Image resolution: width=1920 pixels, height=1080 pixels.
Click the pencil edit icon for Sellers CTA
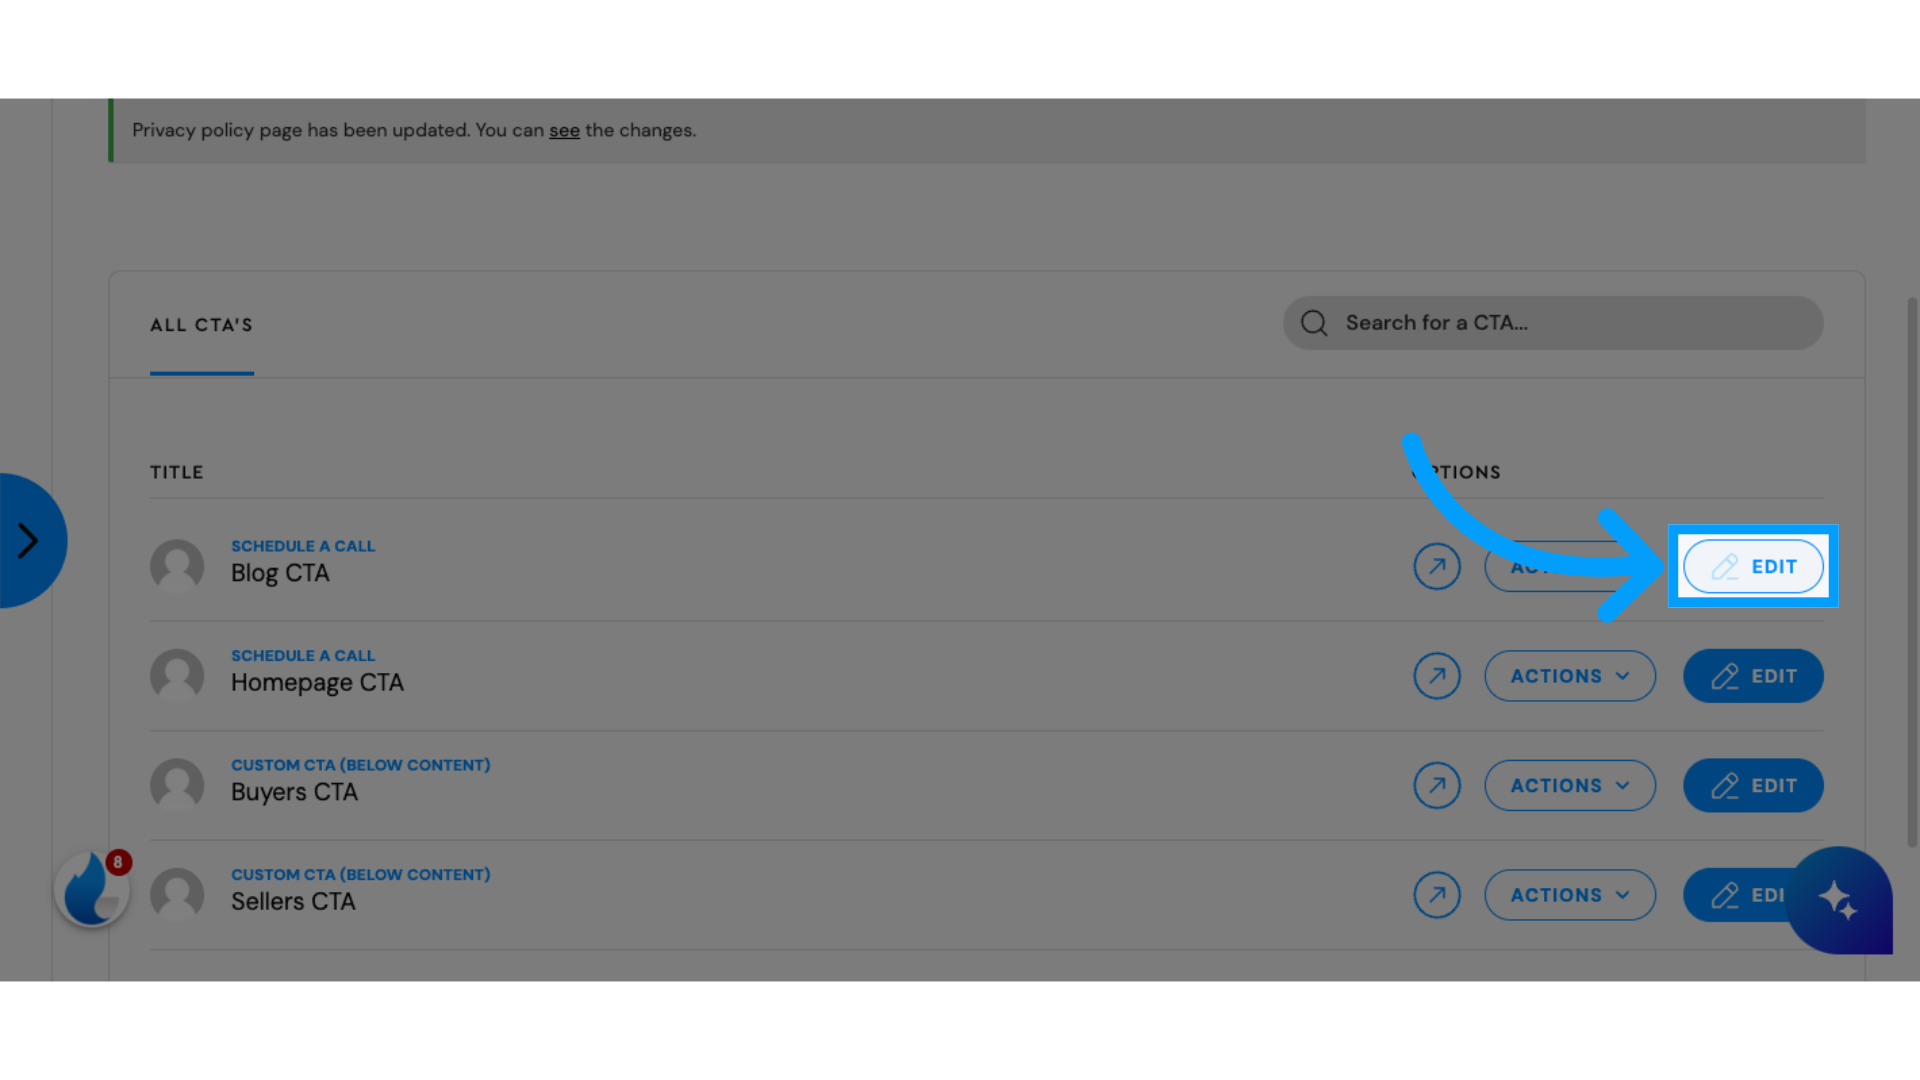[x=1725, y=894]
